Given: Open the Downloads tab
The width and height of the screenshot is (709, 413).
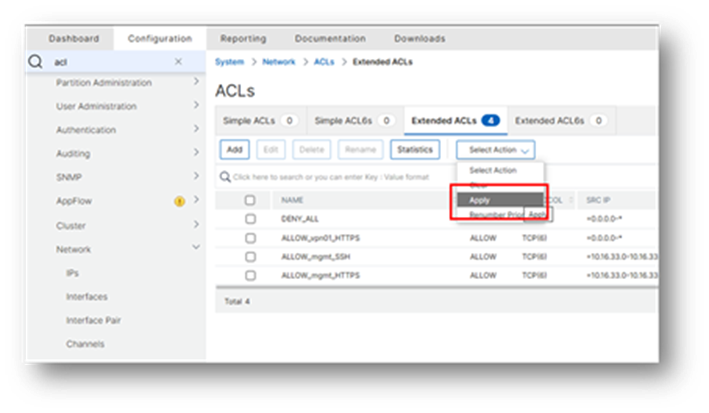Looking at the screenshot, I should click(x=420, y=38).
